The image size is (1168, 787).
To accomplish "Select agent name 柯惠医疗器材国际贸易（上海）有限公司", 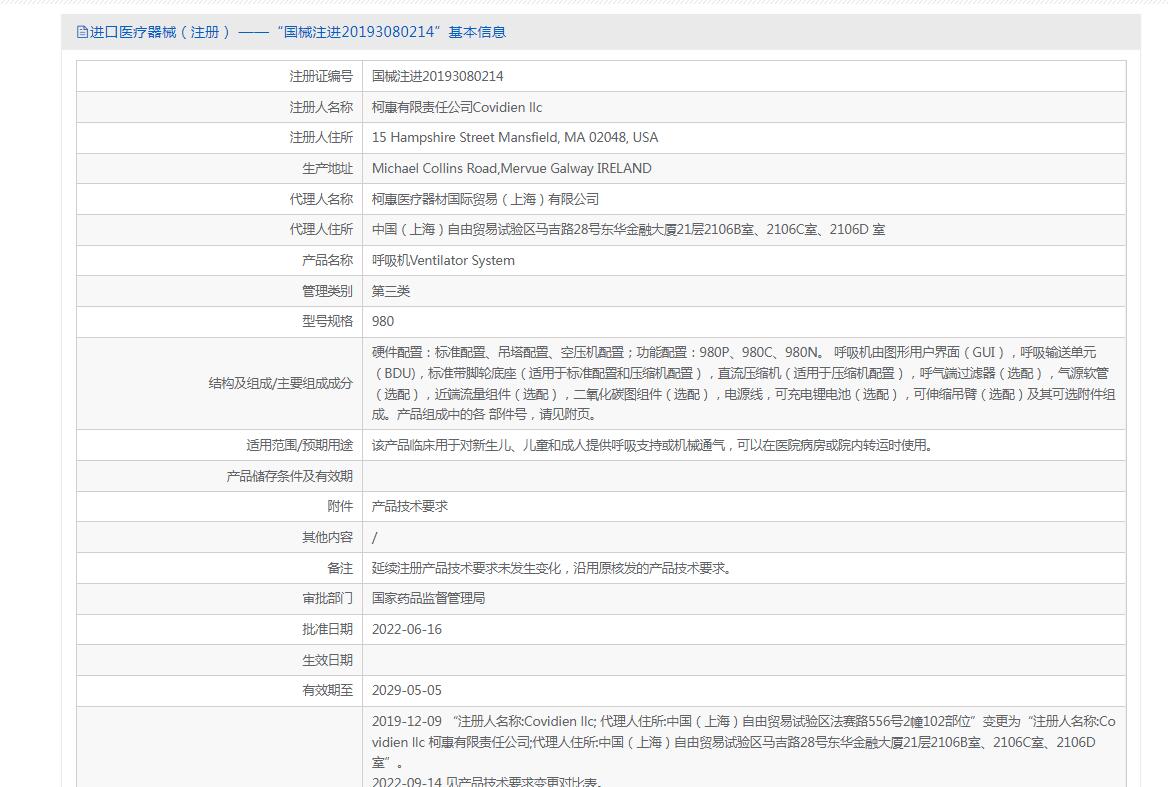I will coord(485,199).
